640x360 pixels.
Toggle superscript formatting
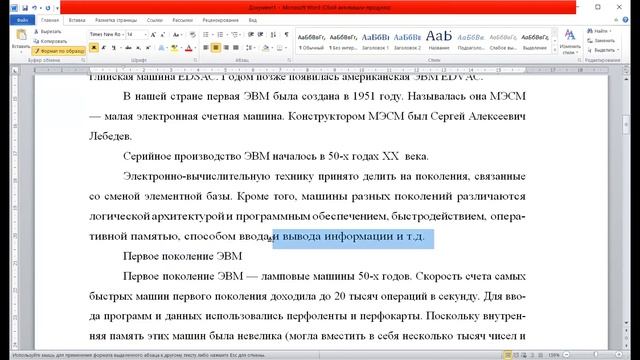pos(148,48)
